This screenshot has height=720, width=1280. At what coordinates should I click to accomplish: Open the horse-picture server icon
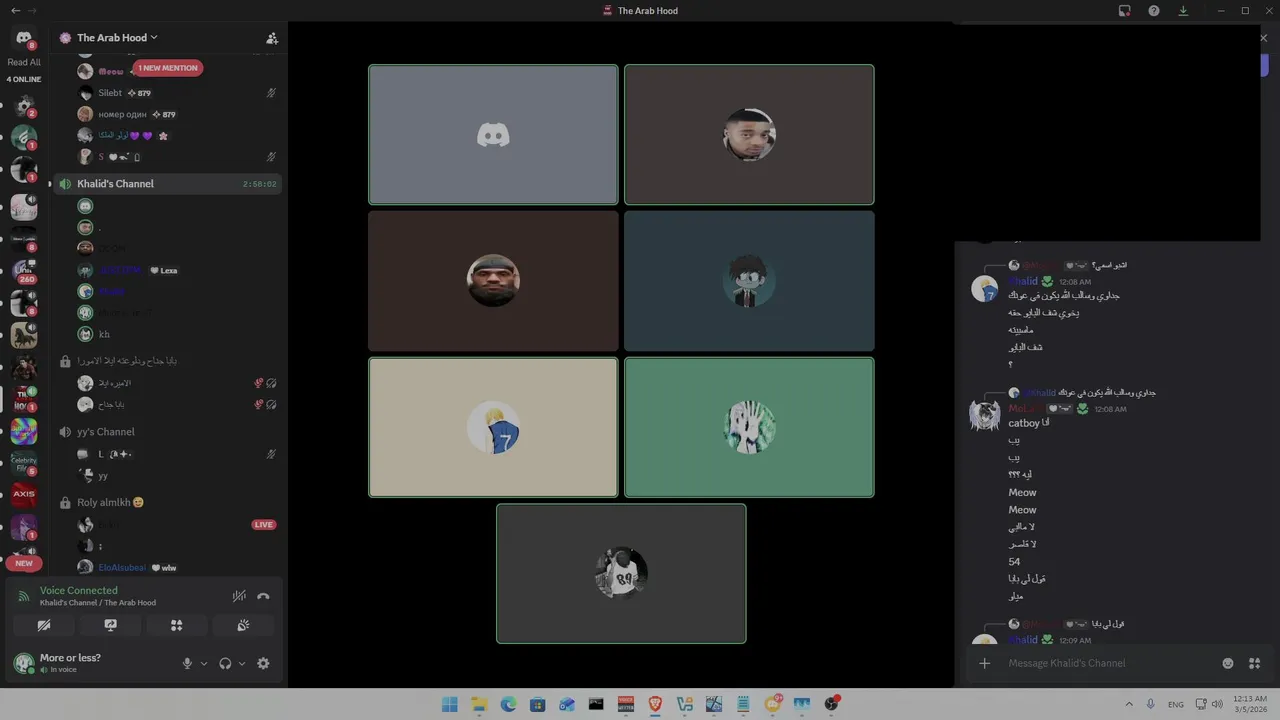pyautogui.click(x=24, y=335)
